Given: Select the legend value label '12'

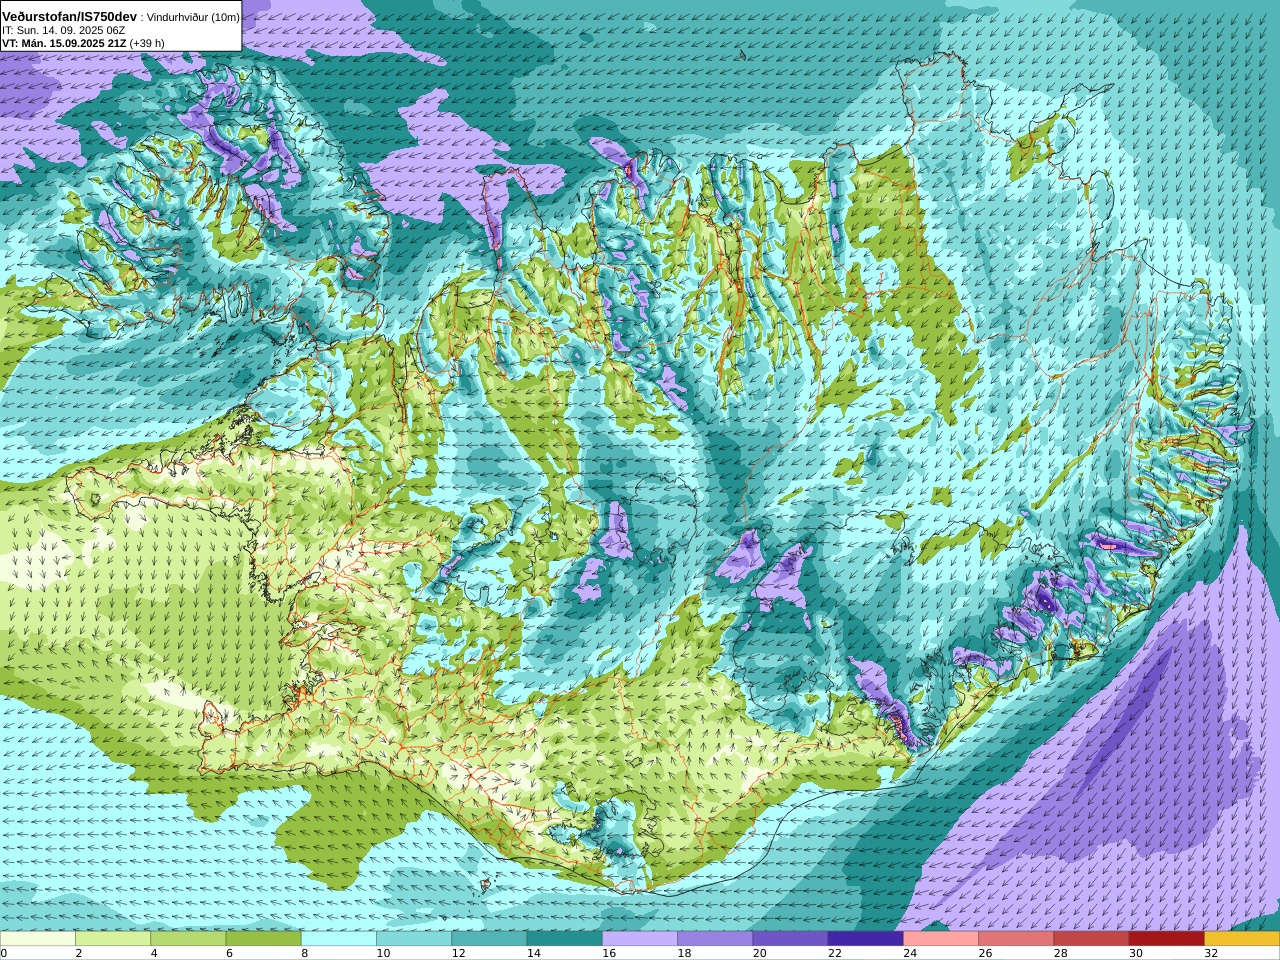Looking at the screenshot, I should [458, 953].
